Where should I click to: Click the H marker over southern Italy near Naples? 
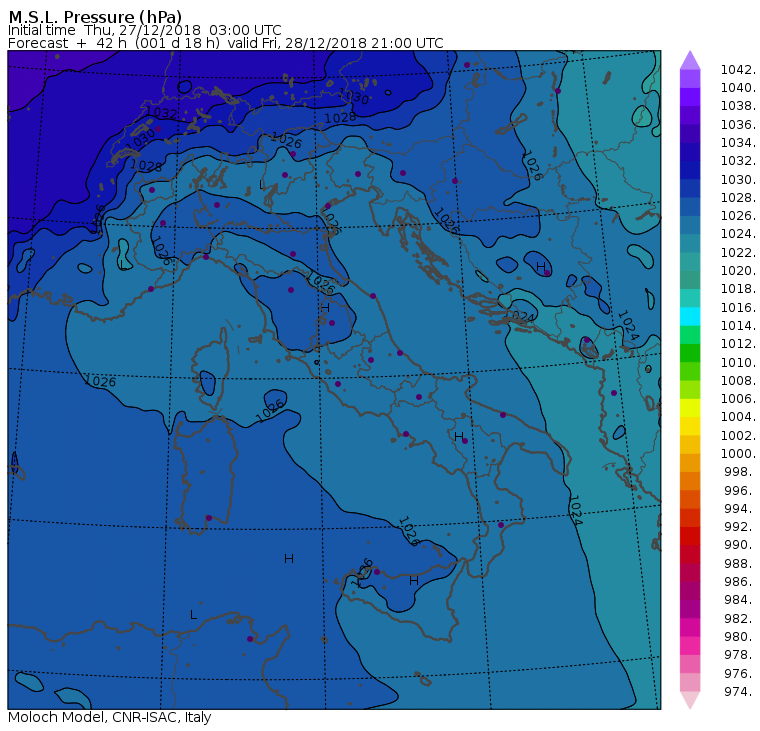[459, 437]
